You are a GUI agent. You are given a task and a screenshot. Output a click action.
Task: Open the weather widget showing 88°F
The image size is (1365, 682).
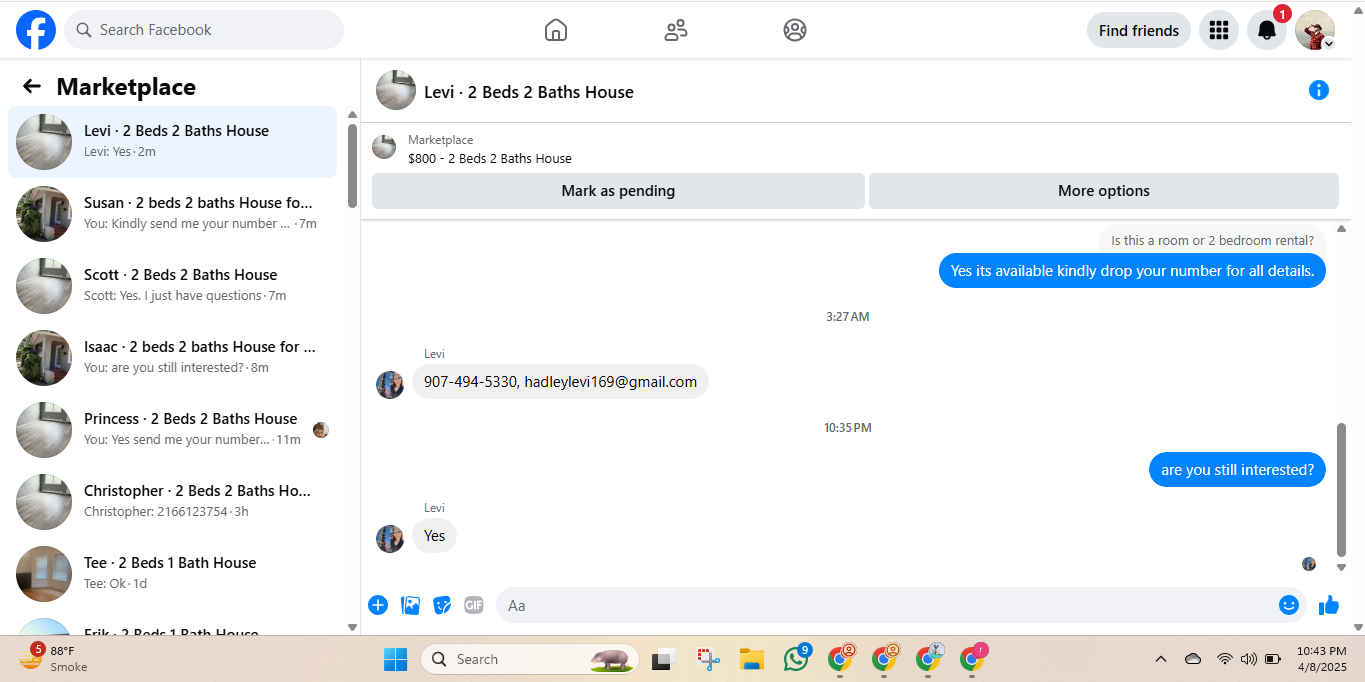[x=56, y=658]
